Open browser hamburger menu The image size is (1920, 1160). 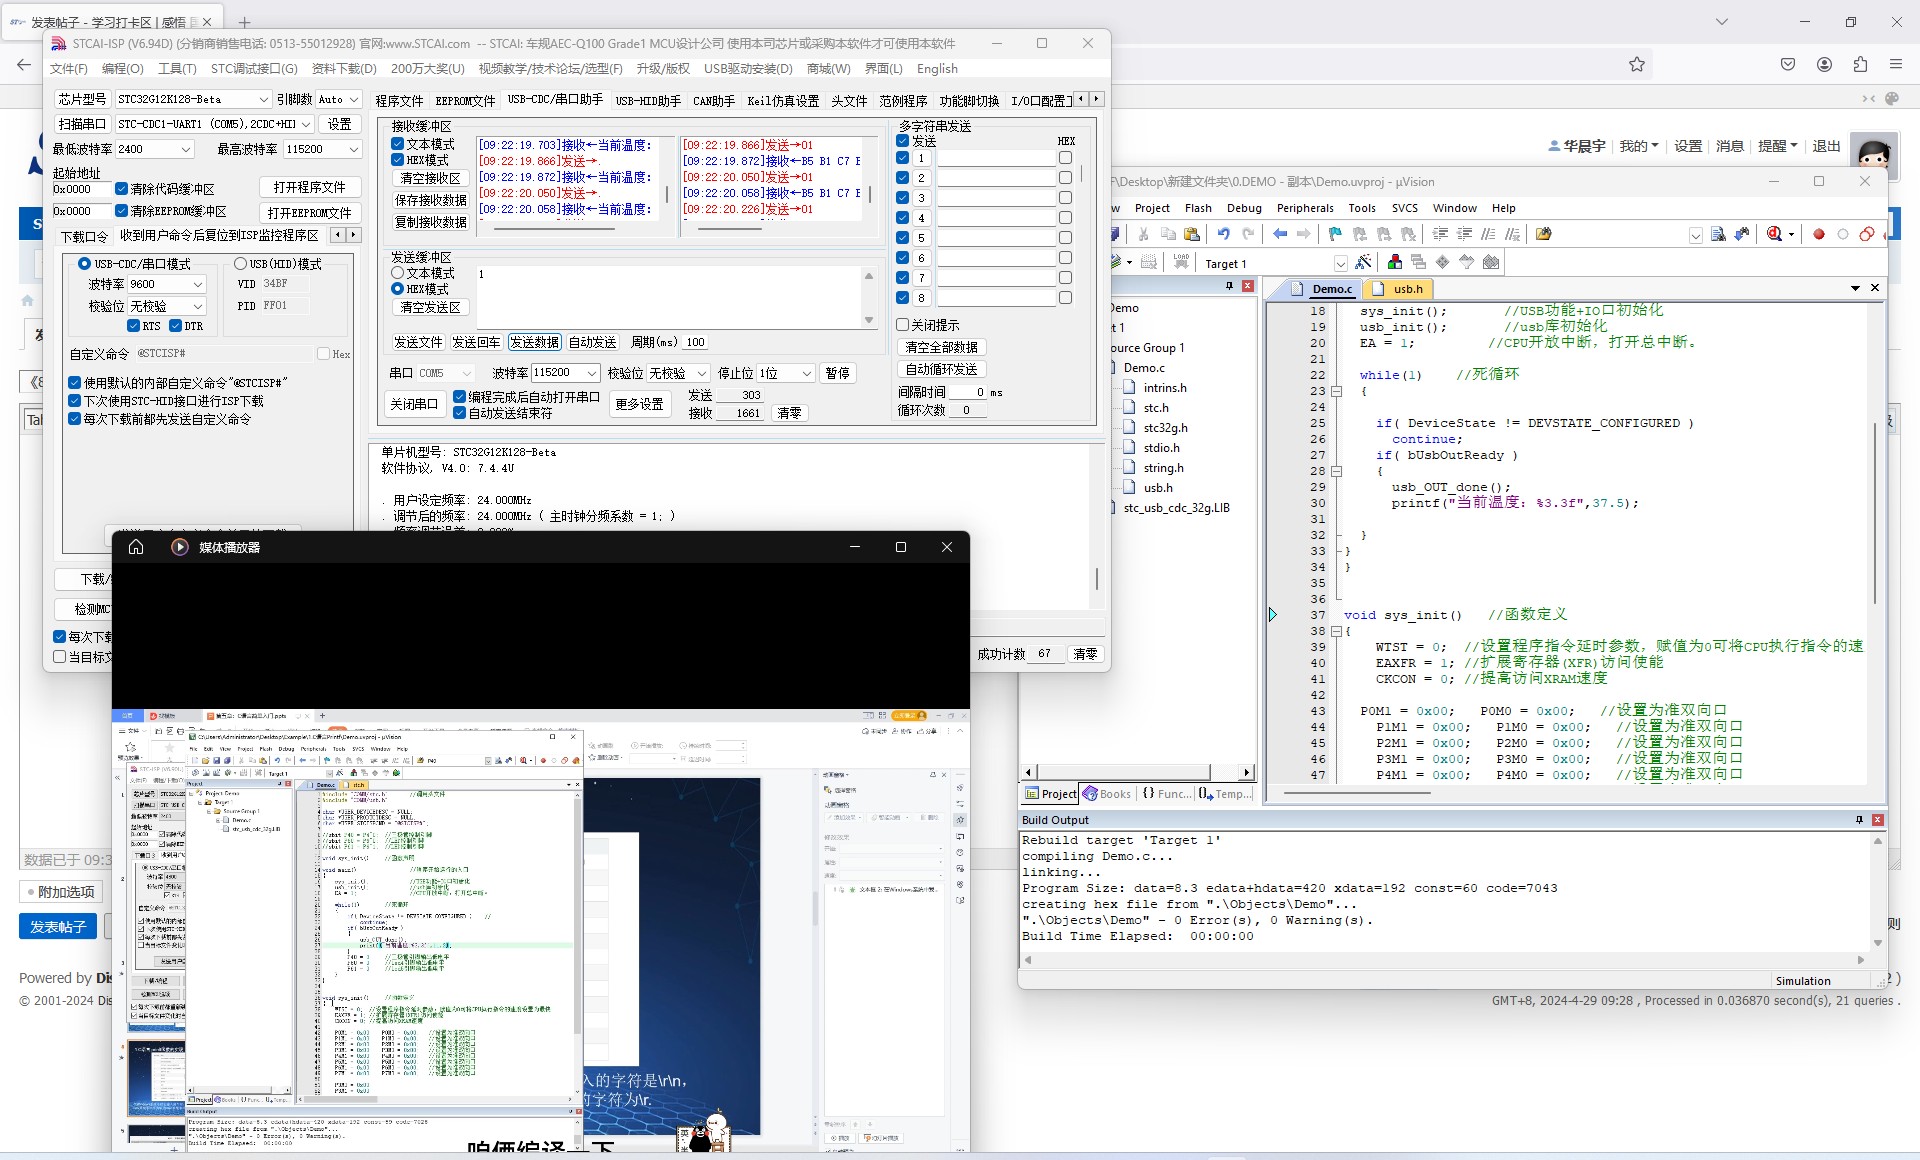pyautogui.click(x=1896, y=64)
